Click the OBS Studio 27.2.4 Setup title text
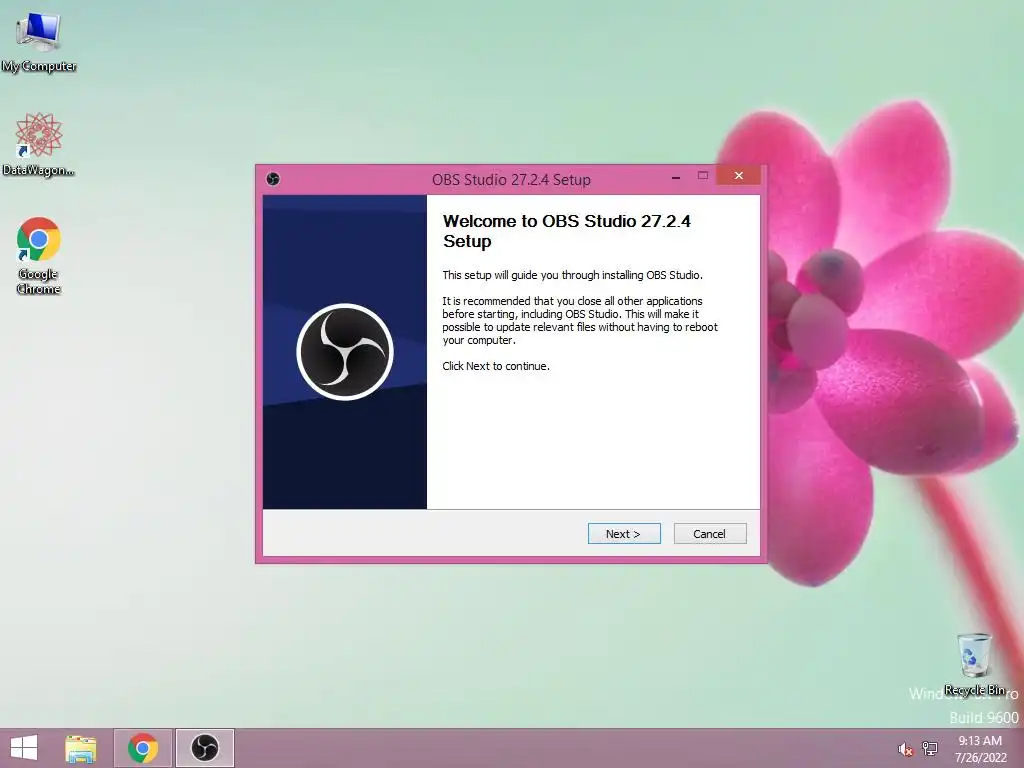The width and height of the screenshot is (1024, 768). [511, 180]
